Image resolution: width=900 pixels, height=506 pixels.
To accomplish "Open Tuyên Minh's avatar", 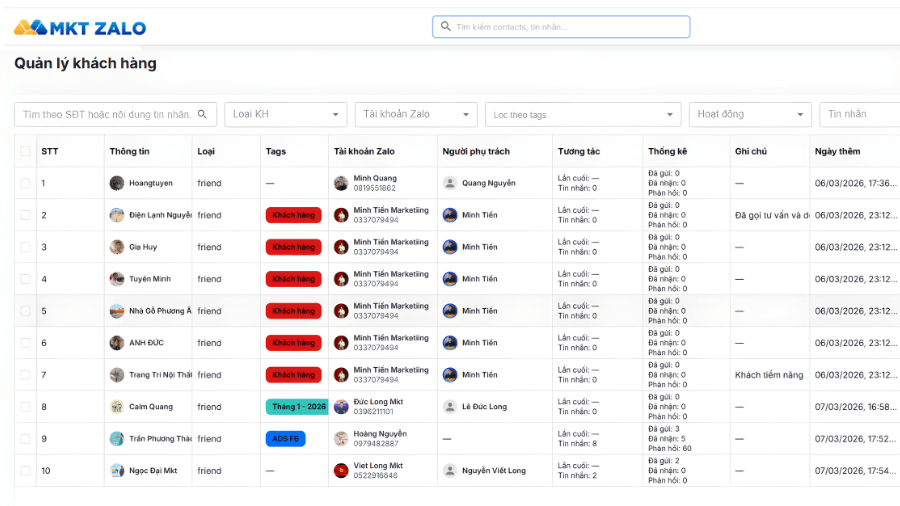I will [117, 279].
